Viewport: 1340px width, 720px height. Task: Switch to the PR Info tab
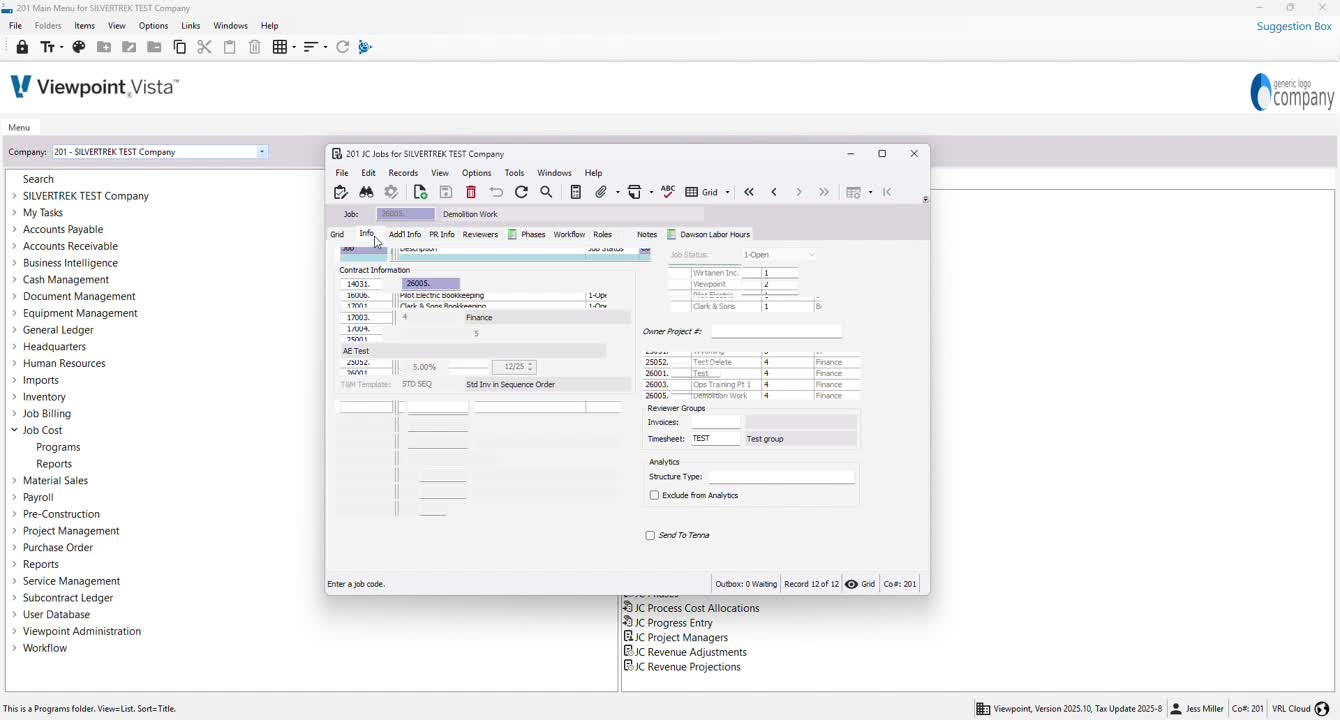tap(442, 235)
